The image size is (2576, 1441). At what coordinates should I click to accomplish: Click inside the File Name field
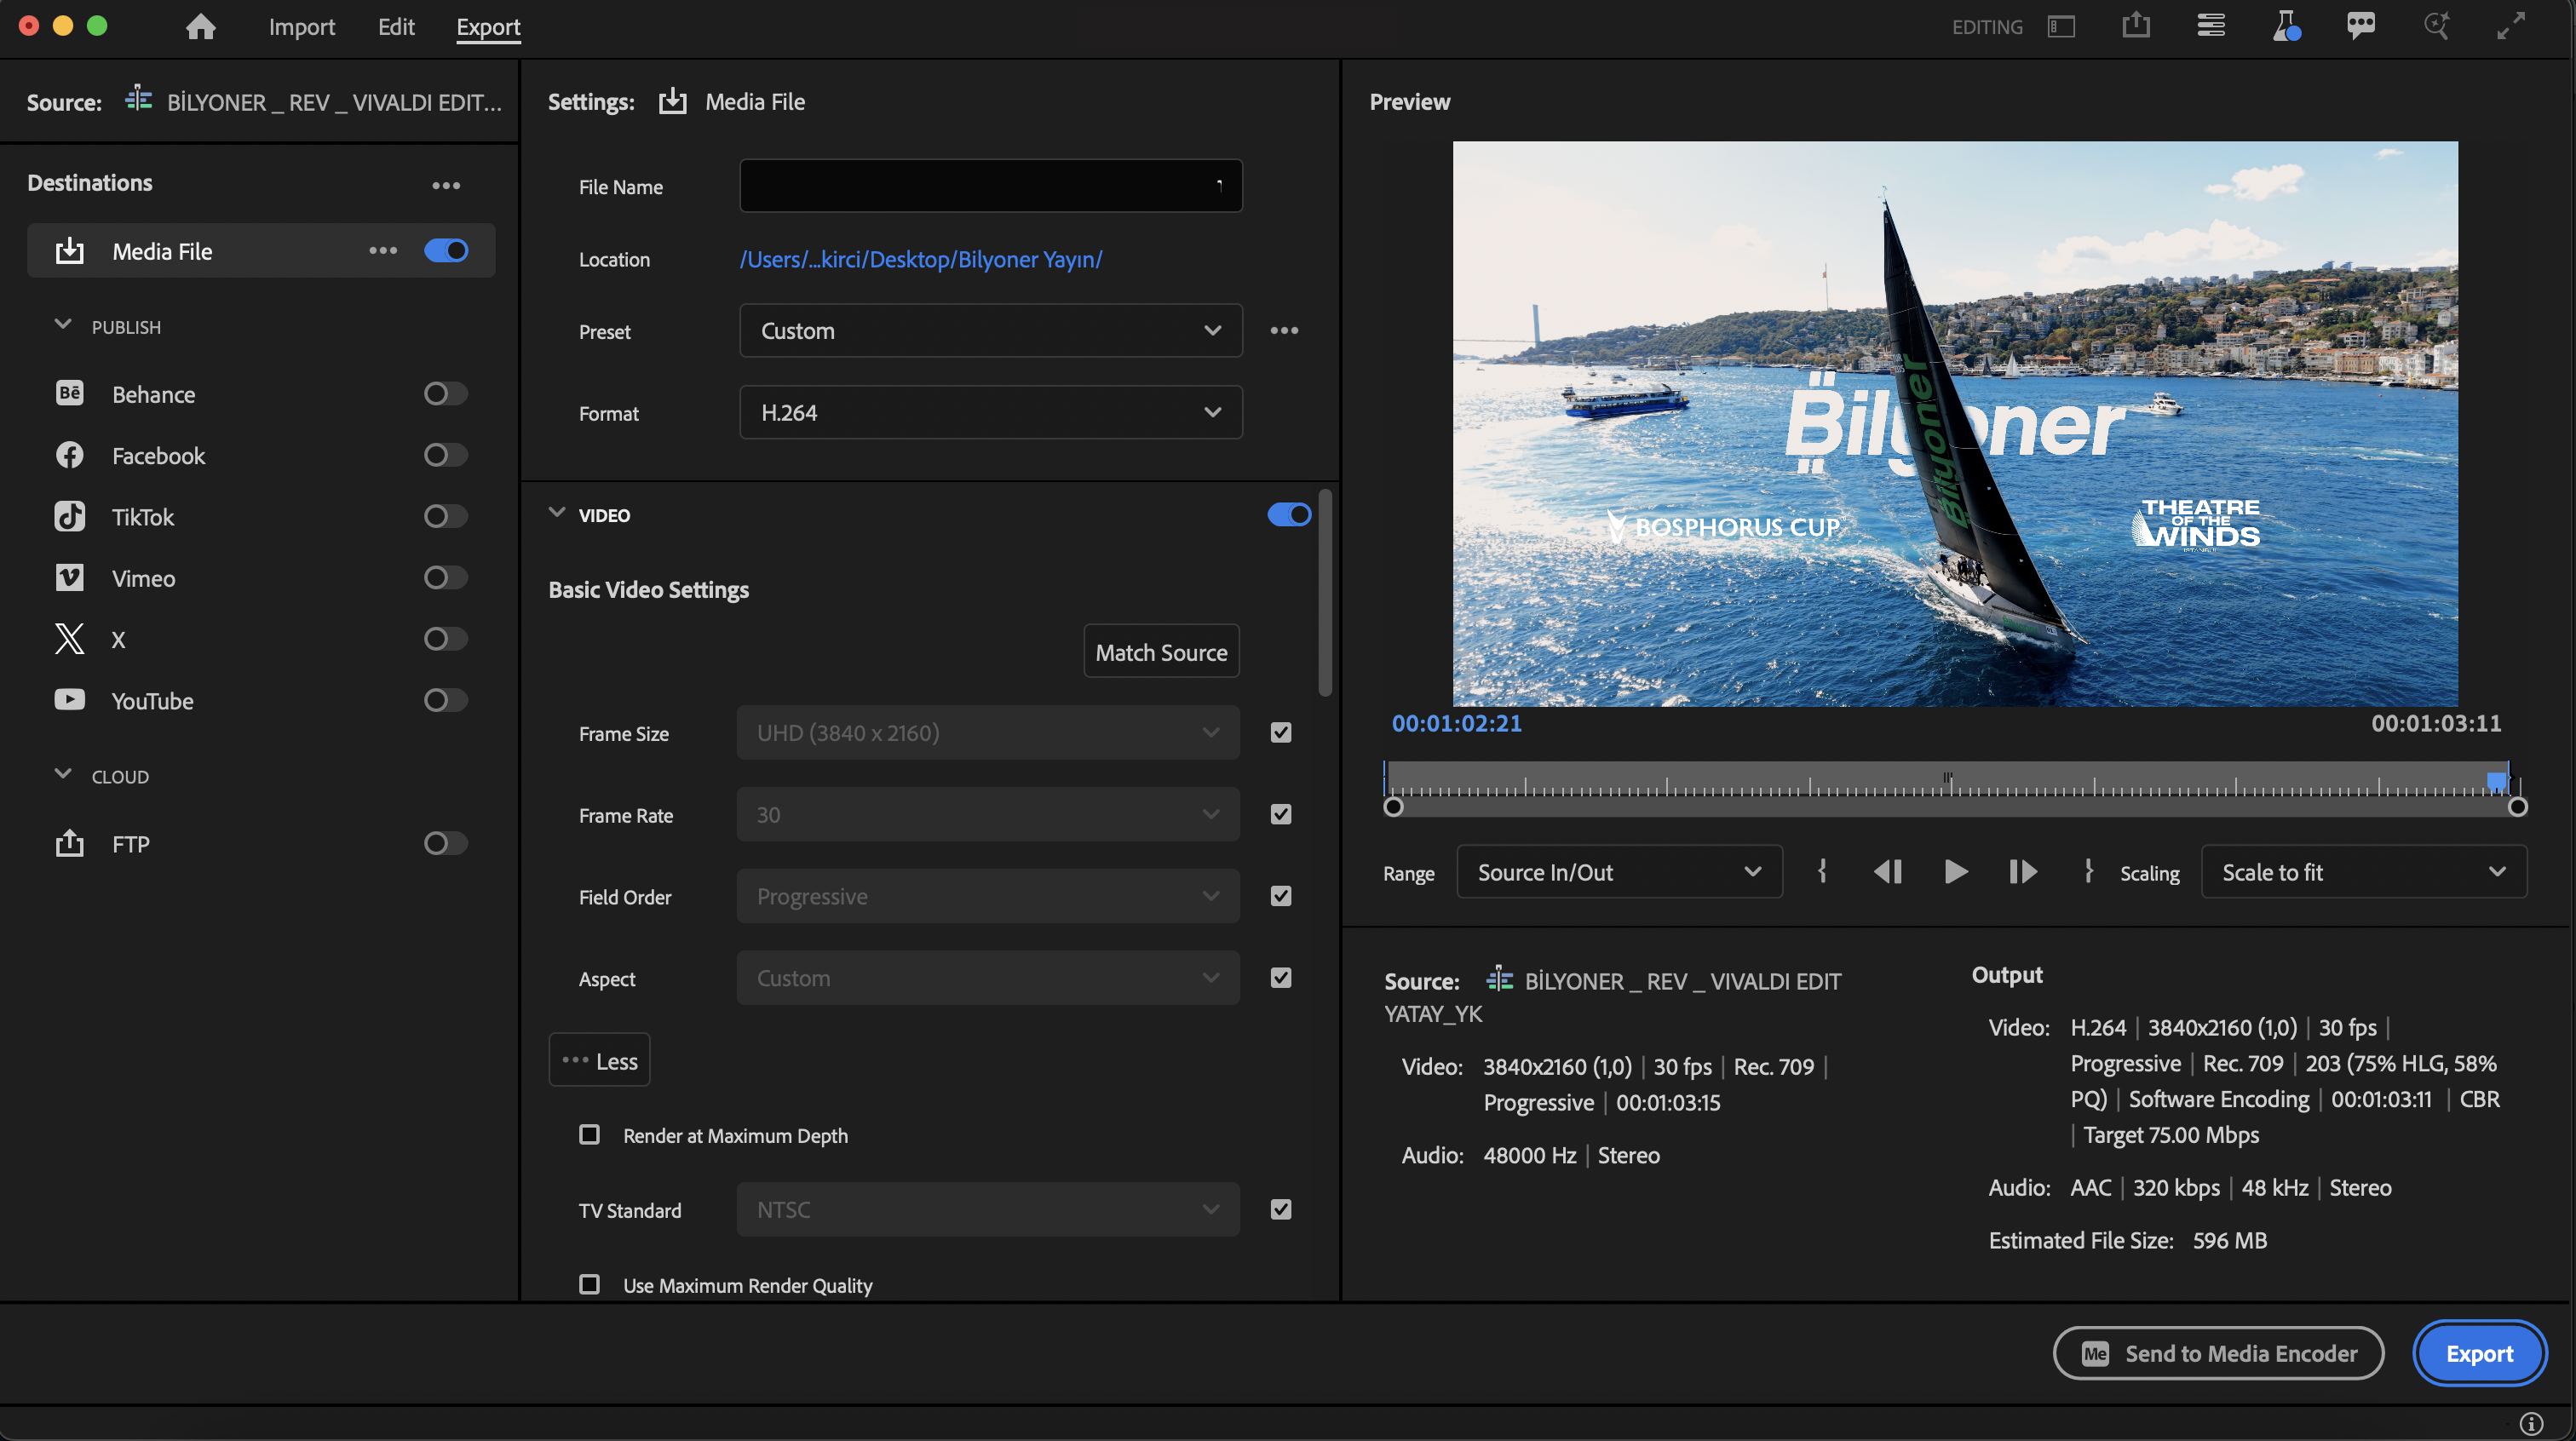coord(990,185)
